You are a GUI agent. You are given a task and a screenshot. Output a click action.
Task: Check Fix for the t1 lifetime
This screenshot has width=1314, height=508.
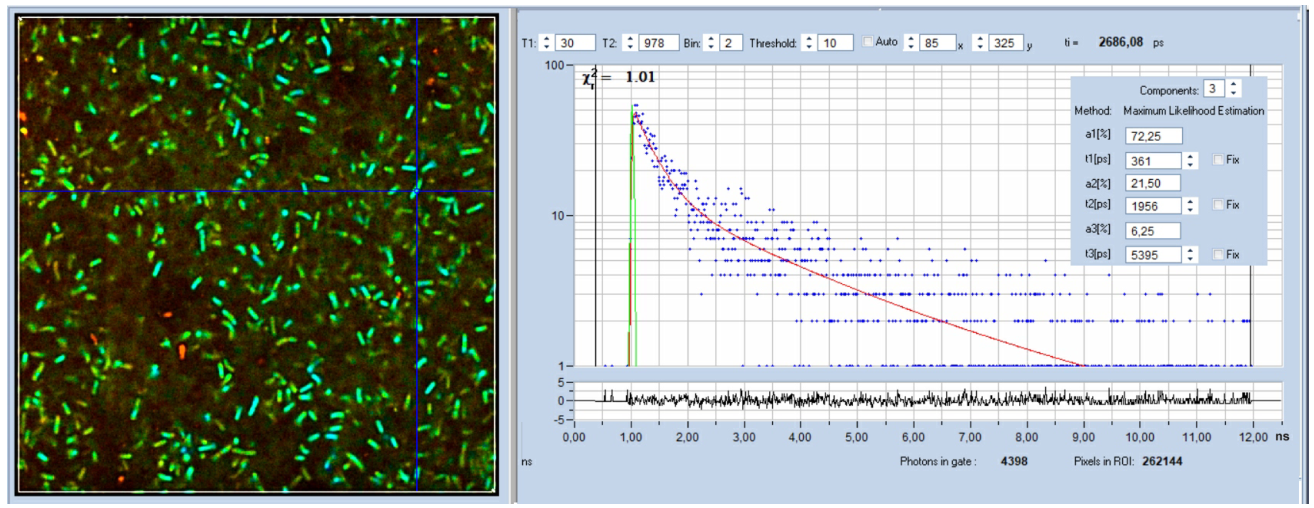tap(1217, 160)
